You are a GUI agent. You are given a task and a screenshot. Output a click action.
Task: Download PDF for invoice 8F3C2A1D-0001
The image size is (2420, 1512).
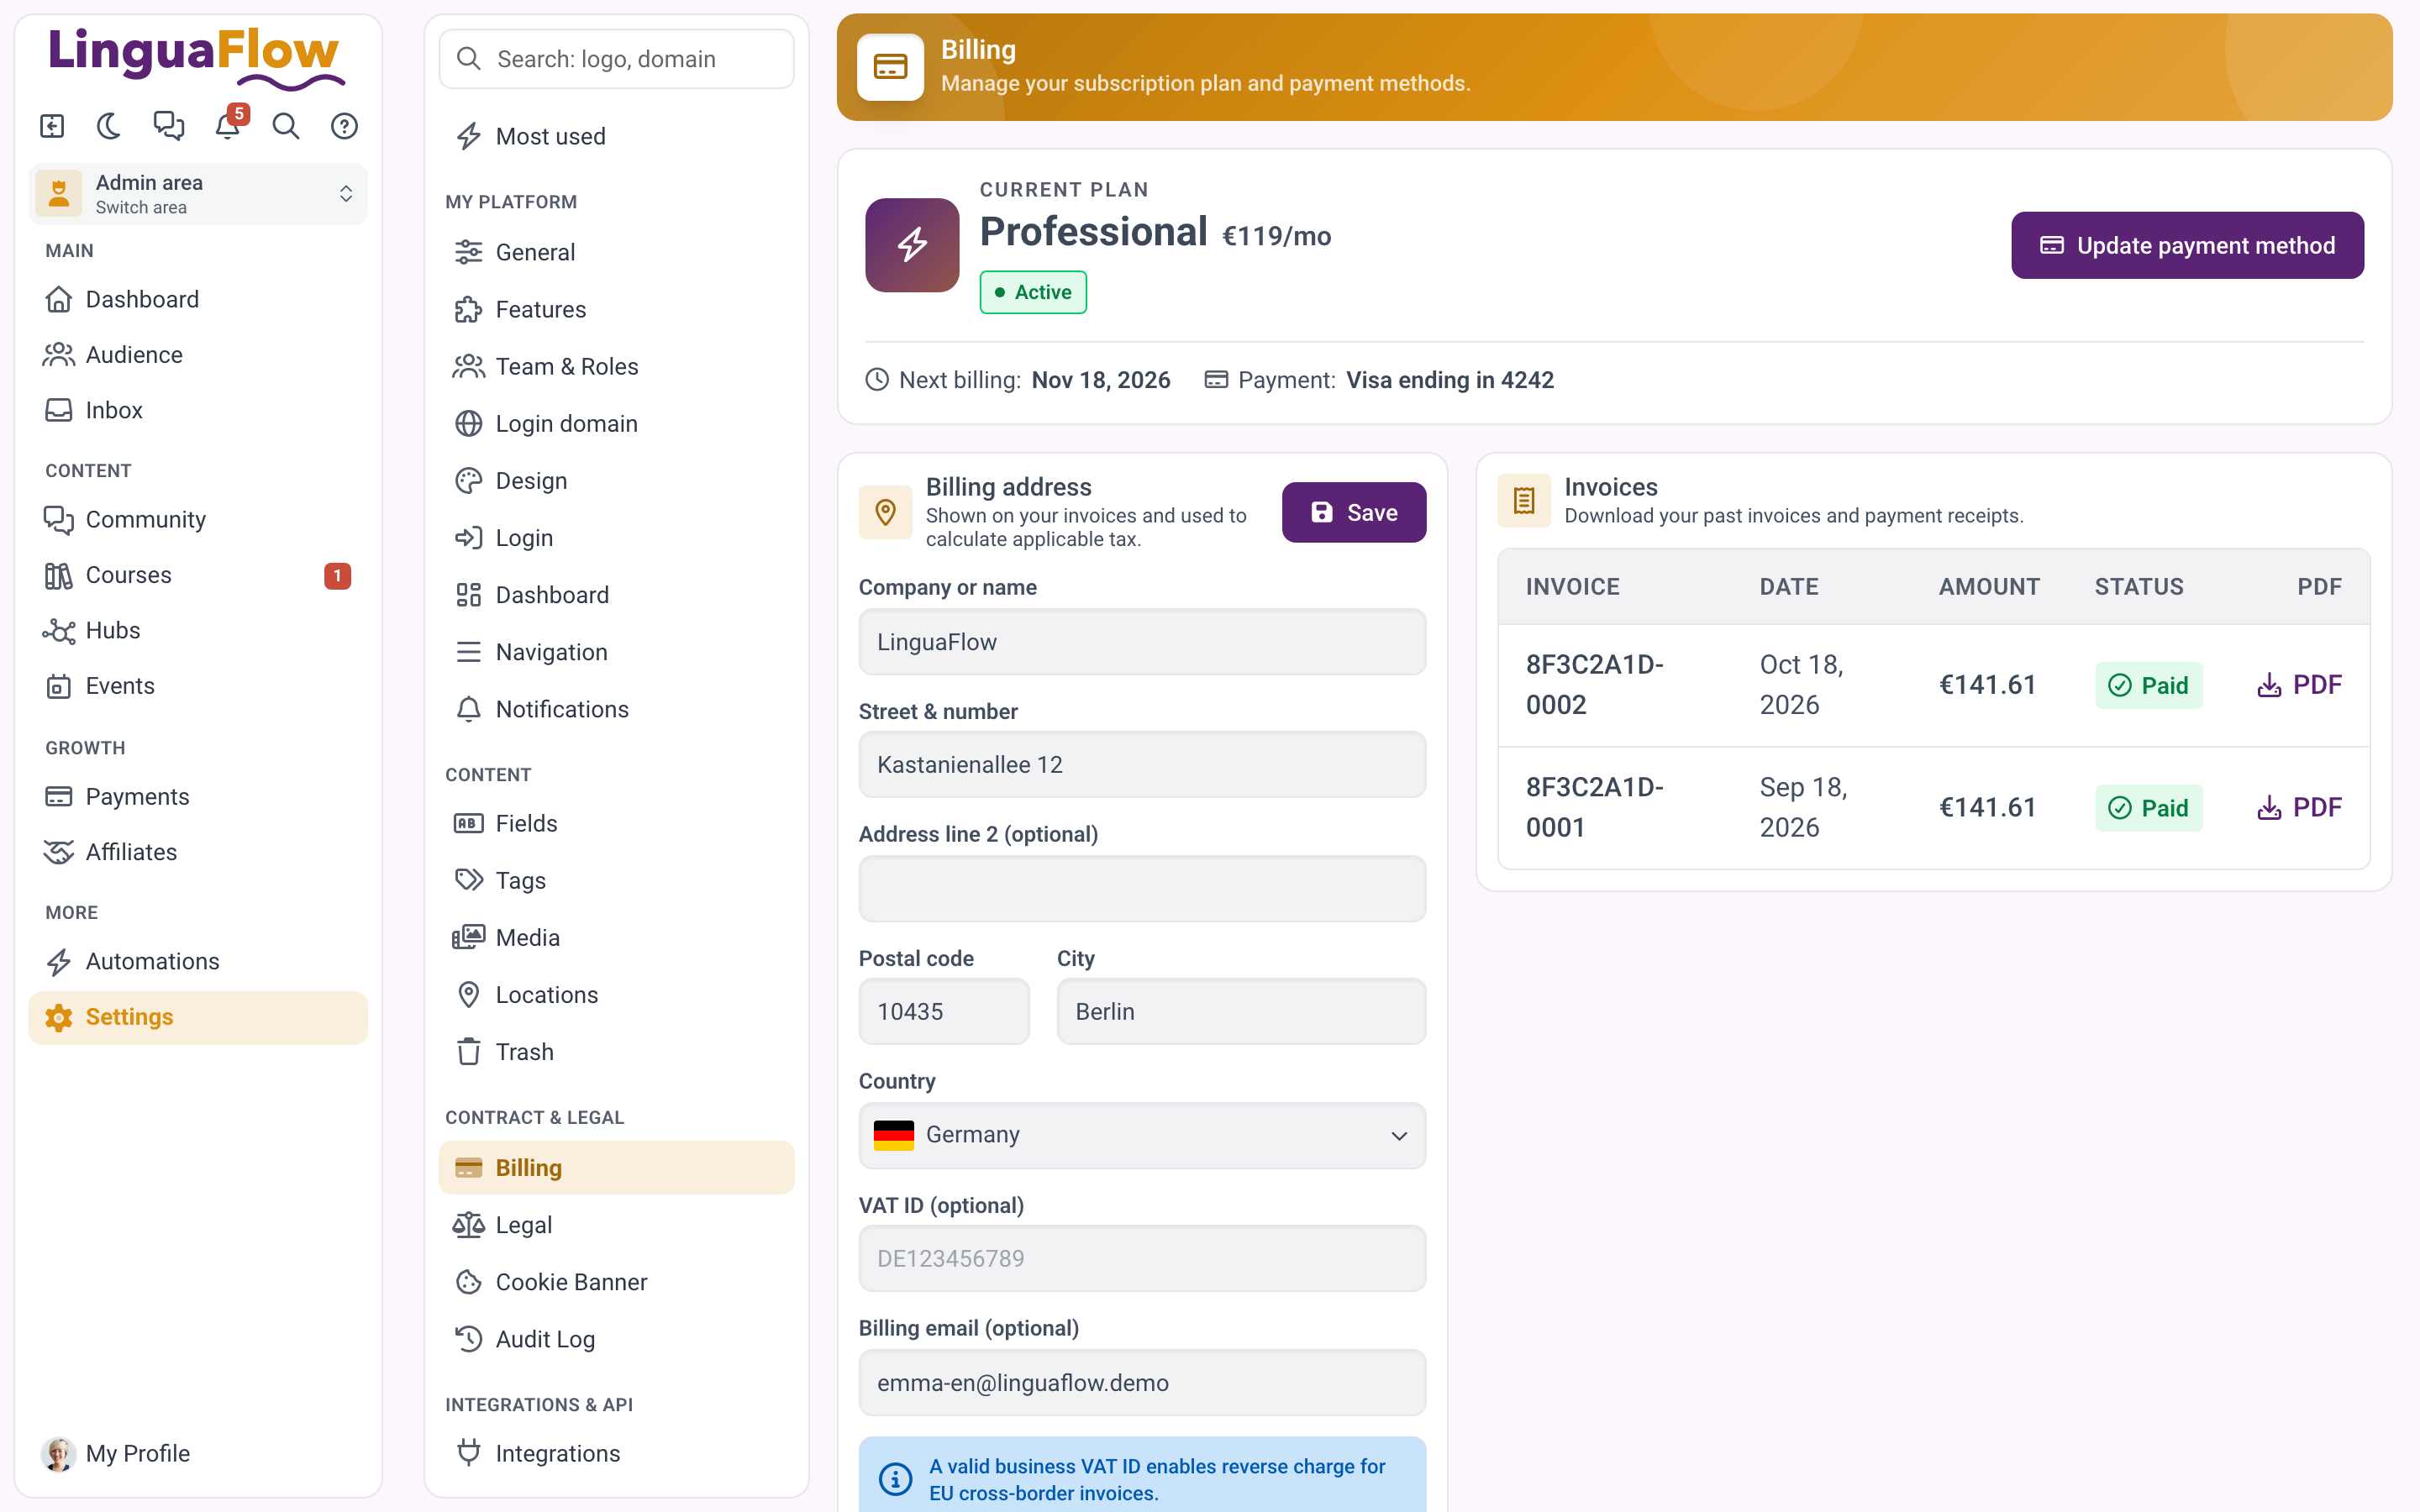(x=2298, y=808)
